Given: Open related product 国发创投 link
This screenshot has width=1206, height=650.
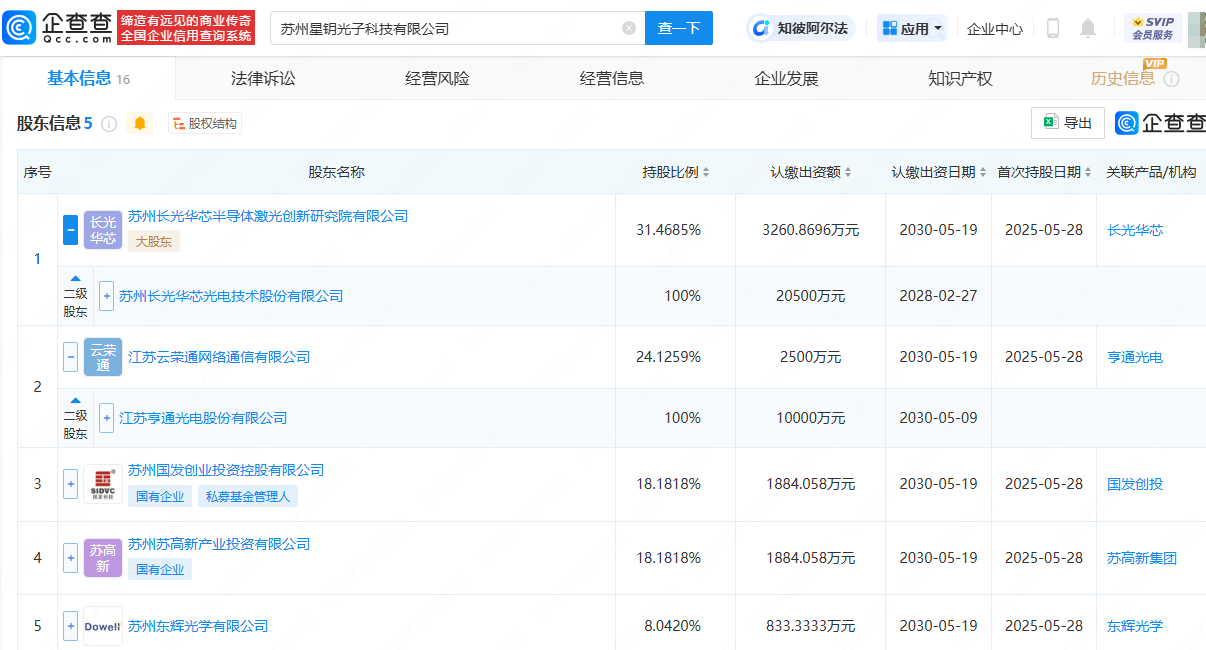Looking at the screenshot, I should point(1135,484).
